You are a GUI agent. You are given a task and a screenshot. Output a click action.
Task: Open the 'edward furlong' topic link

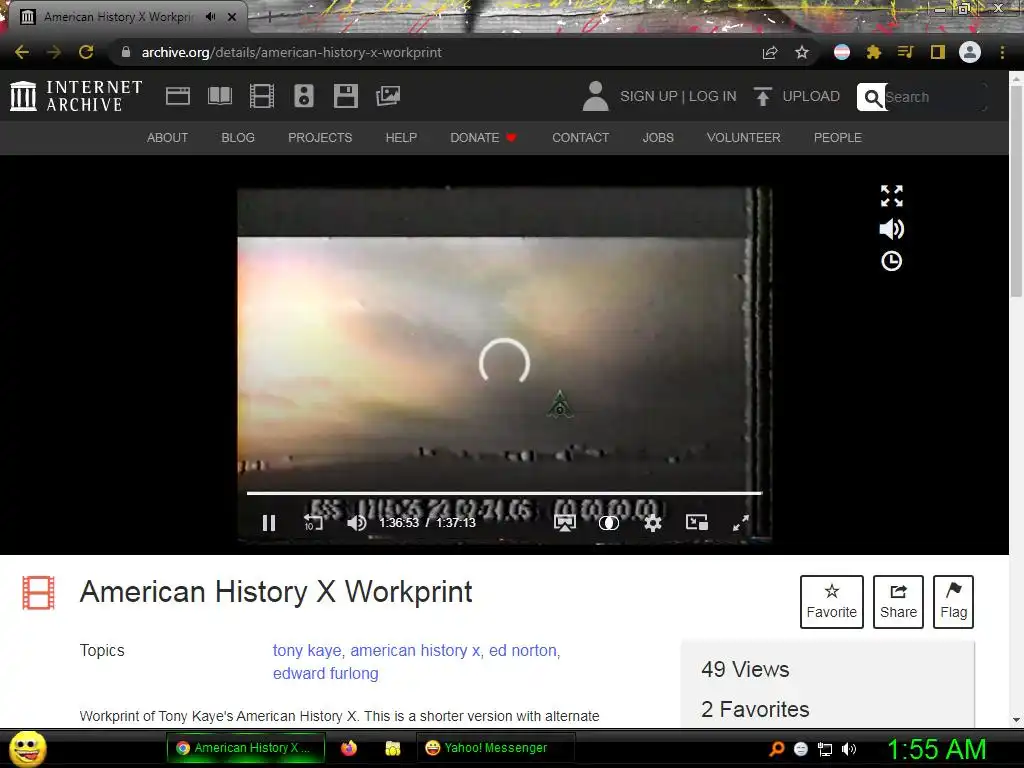pos(325,673)
